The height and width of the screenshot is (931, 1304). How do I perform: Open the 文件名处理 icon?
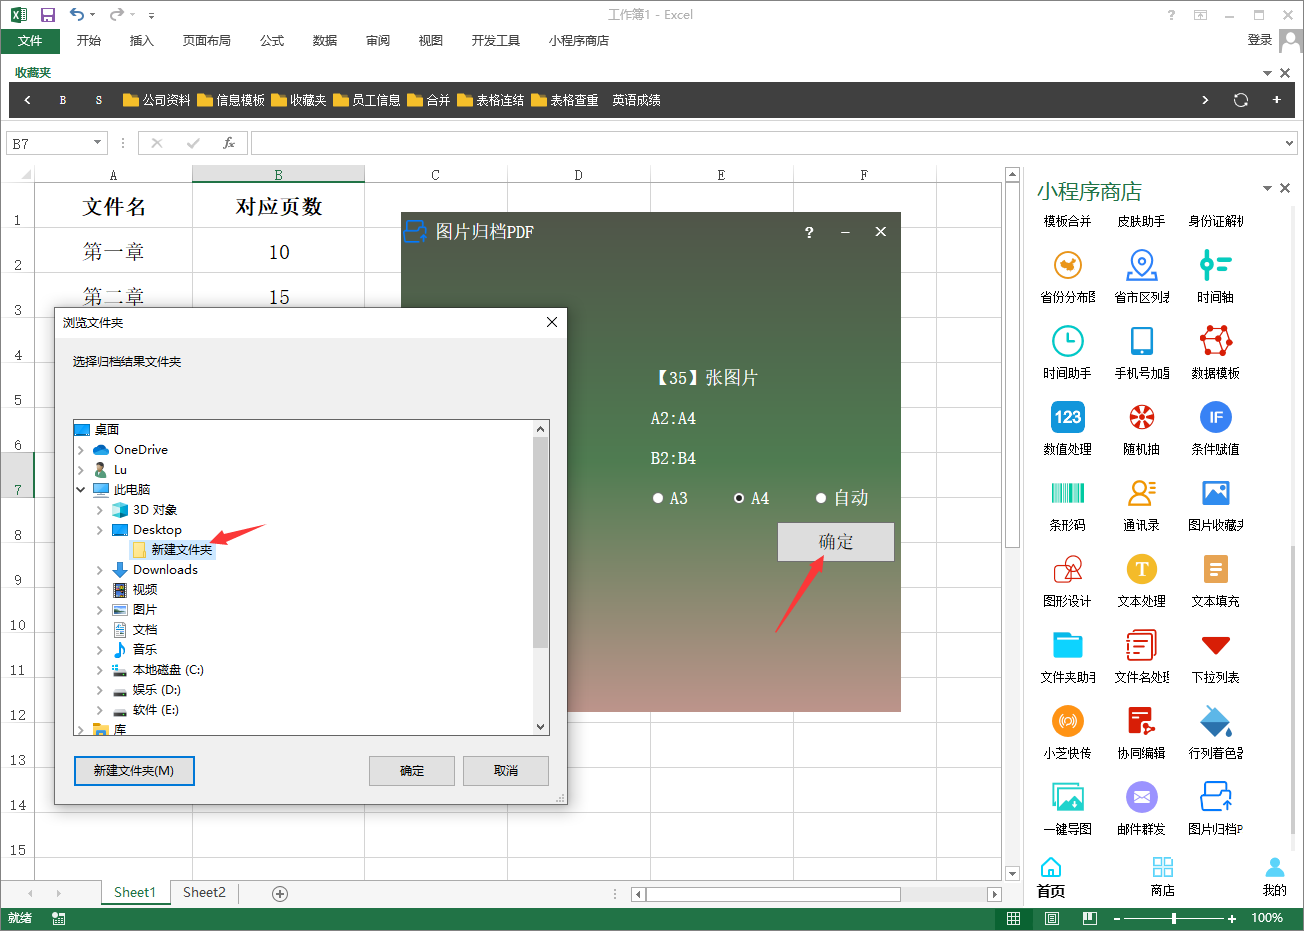point(1142,645)
